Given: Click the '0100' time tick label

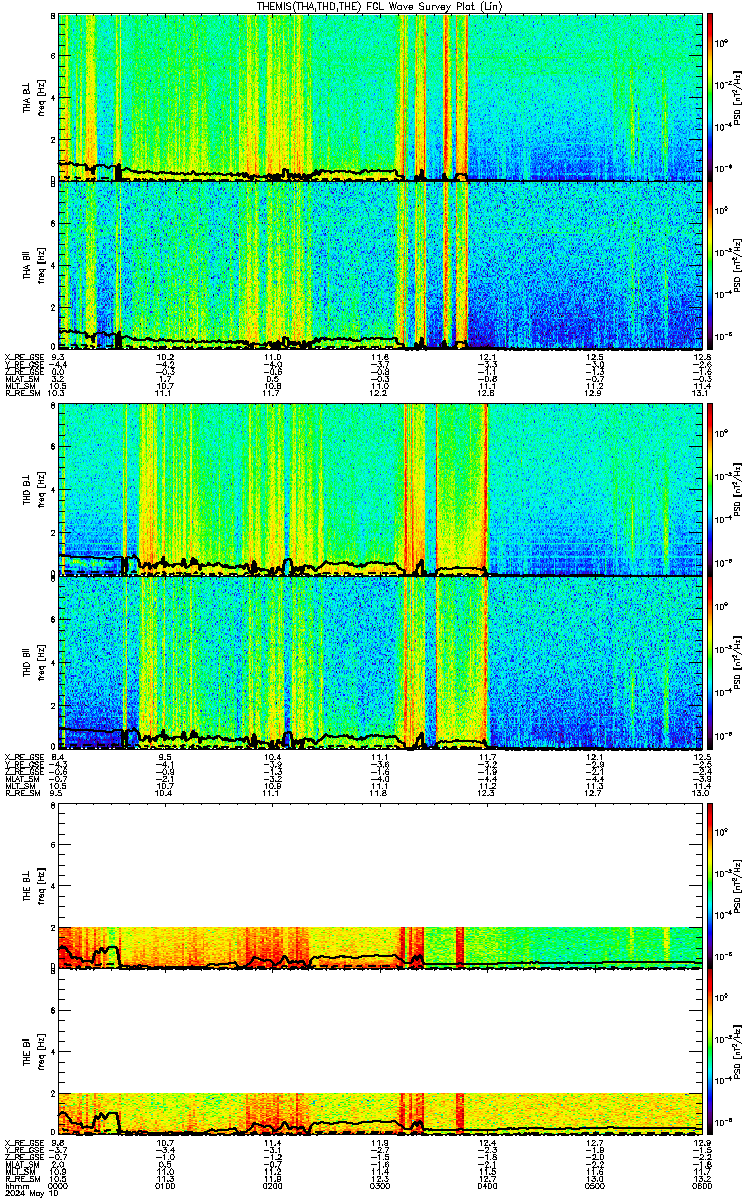Looking at the screenshot, I should (166, 1185).
